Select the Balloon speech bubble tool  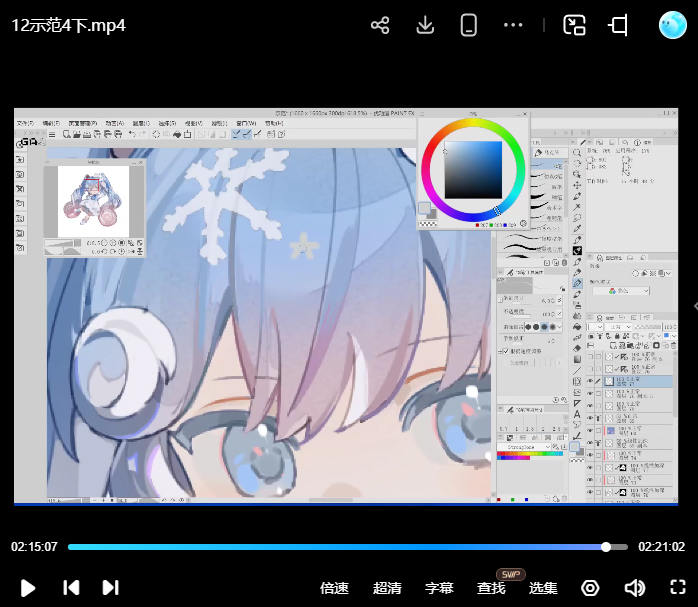[577, 425]
